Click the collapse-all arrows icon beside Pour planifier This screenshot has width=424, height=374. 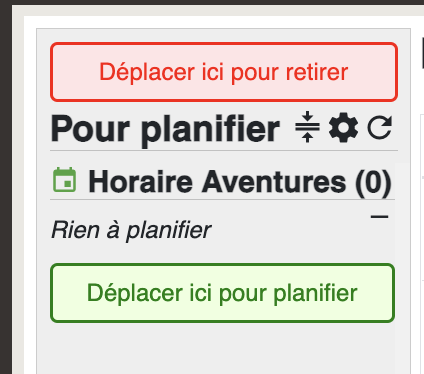tap(307, 127)
